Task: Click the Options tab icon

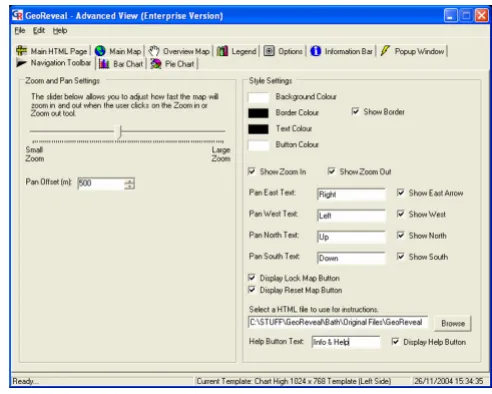Action: [269, 51]
